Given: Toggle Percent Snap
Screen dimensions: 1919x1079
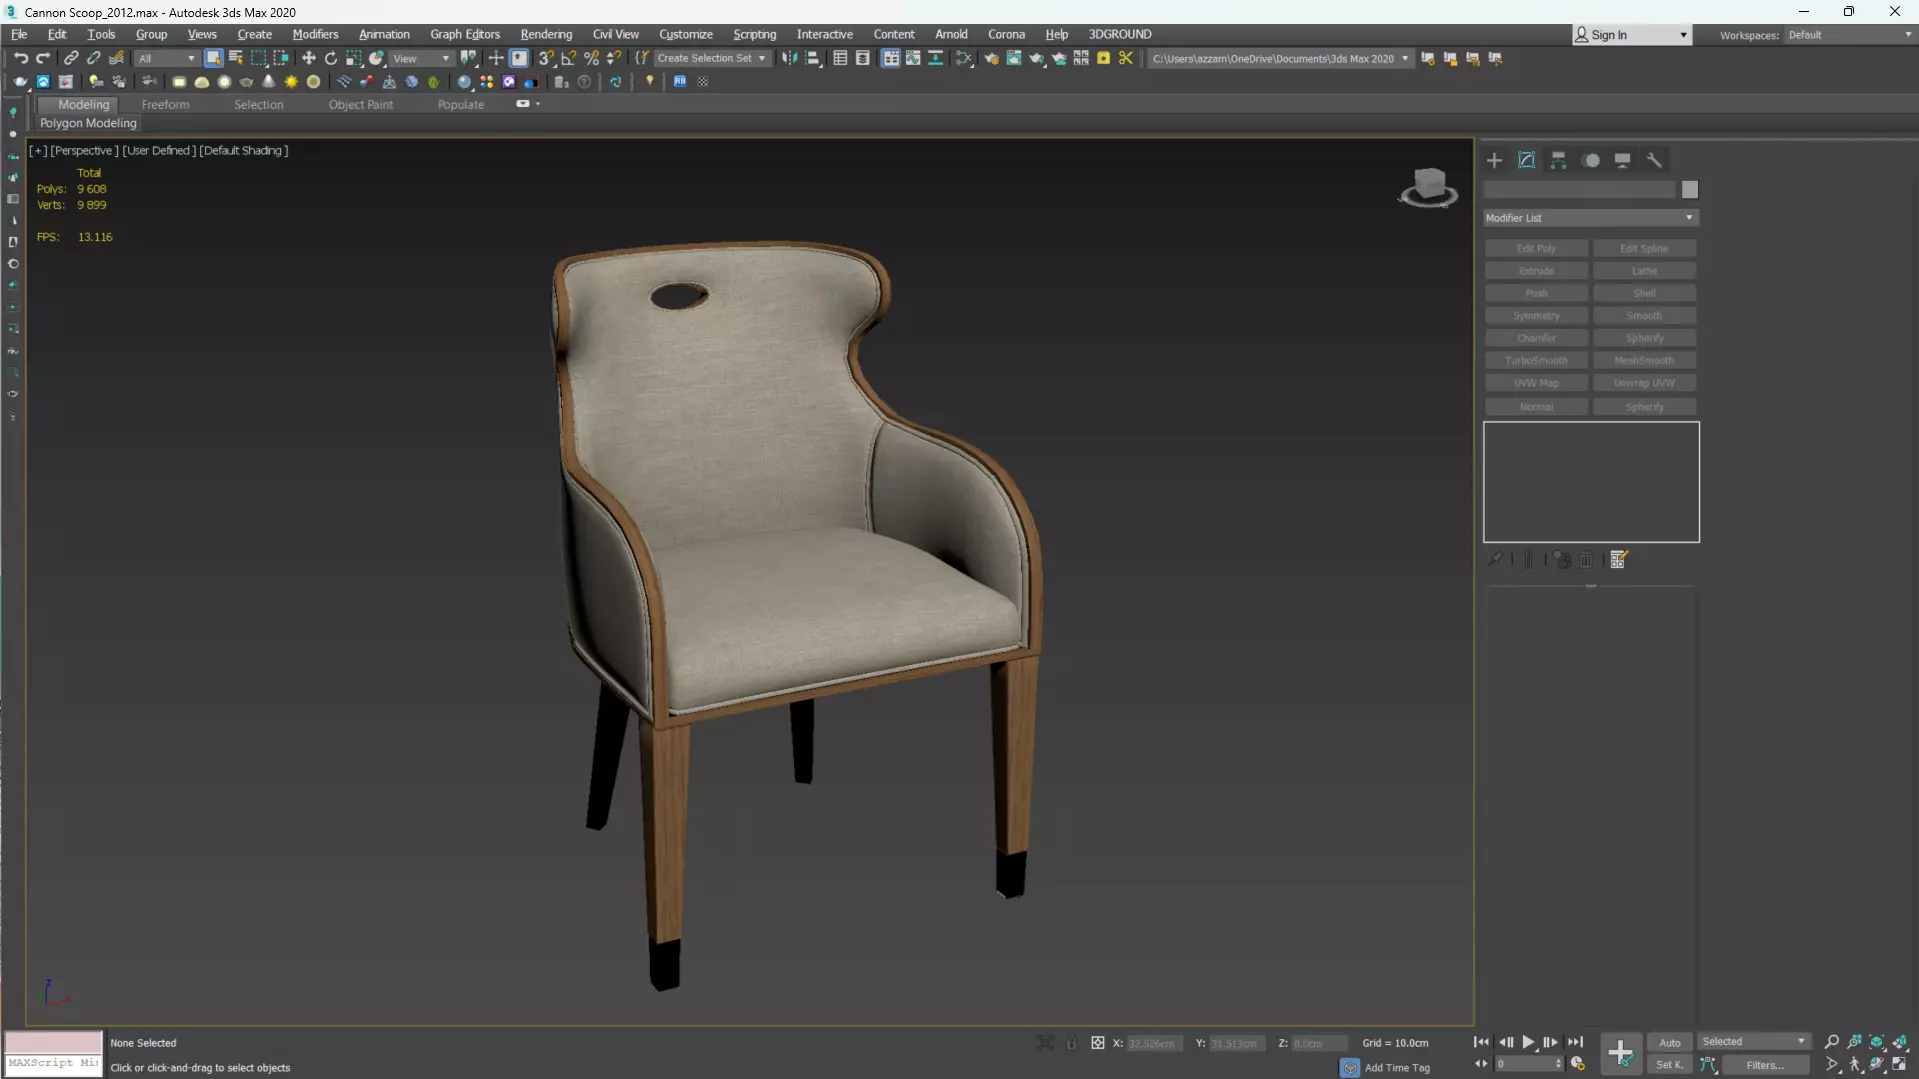Looking at the screenshot, I should click(592, 58).
